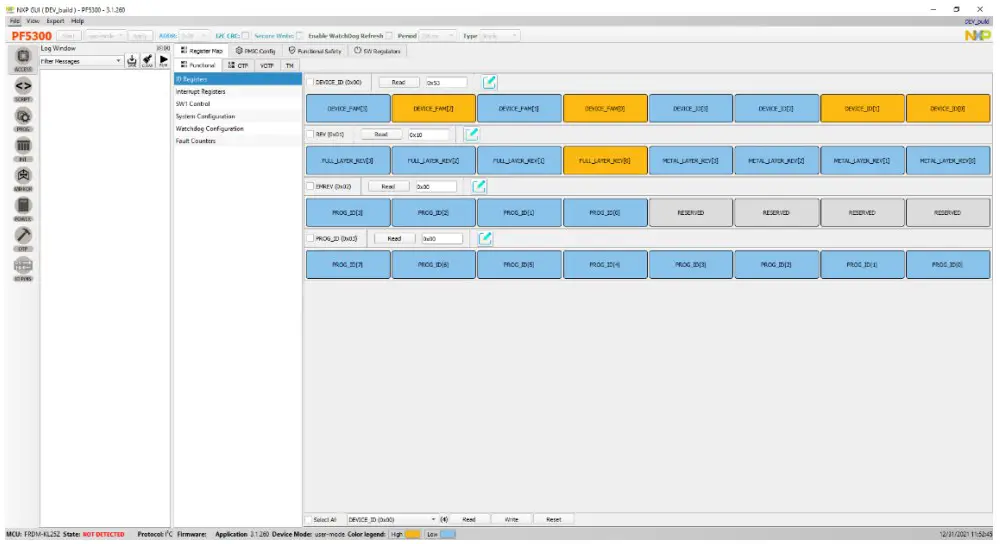The height and width of the screenshot is (544, 1001).
Task: Click Read button for REV register
Action: (x=381, y=134)
